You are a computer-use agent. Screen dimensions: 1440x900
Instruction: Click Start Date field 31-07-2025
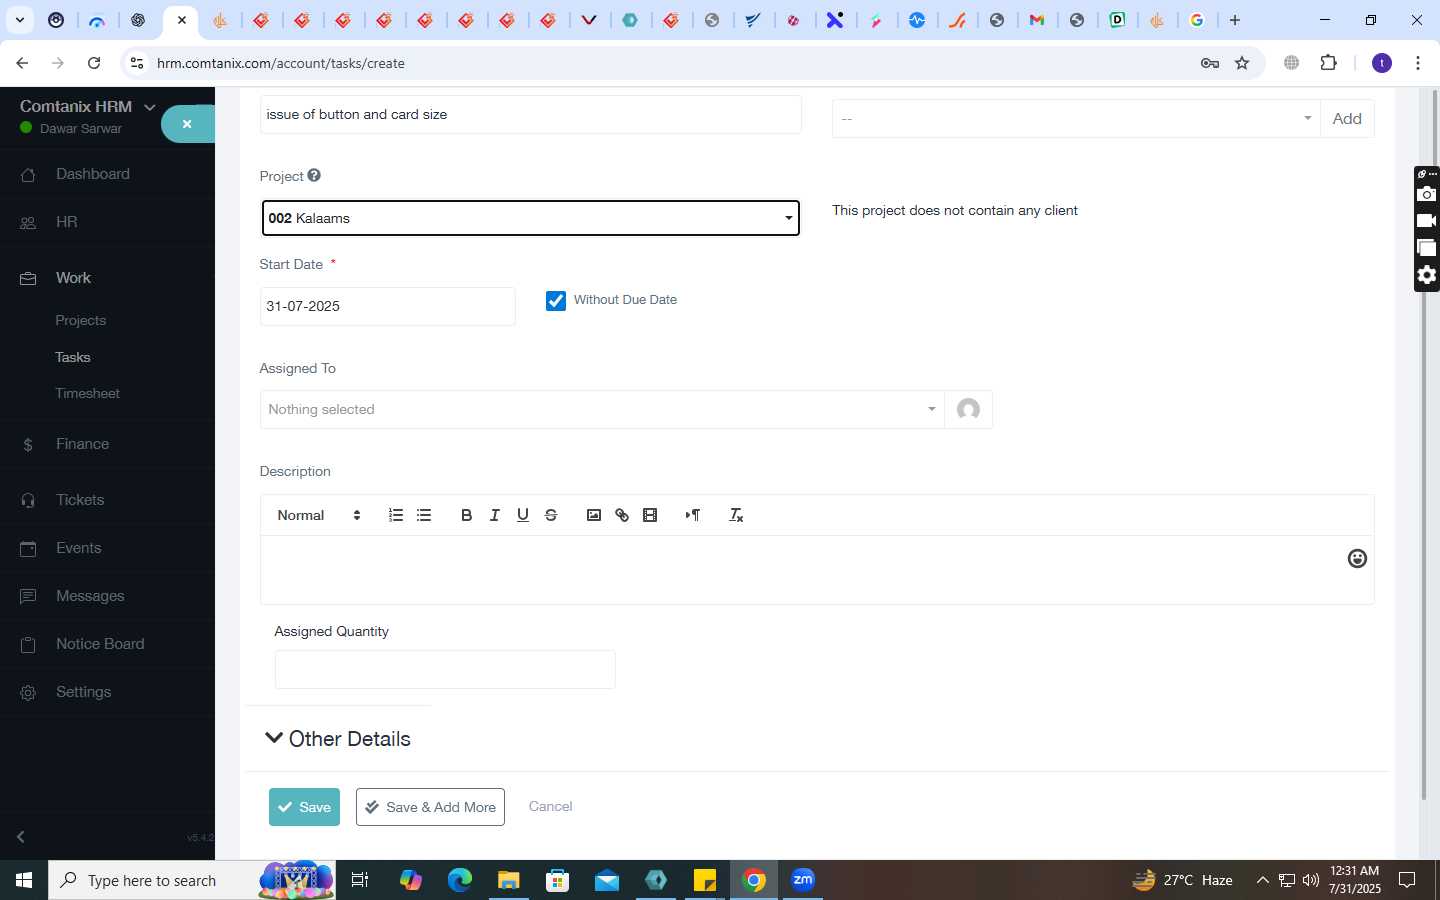pyautogui.click(x=388, y=306)
